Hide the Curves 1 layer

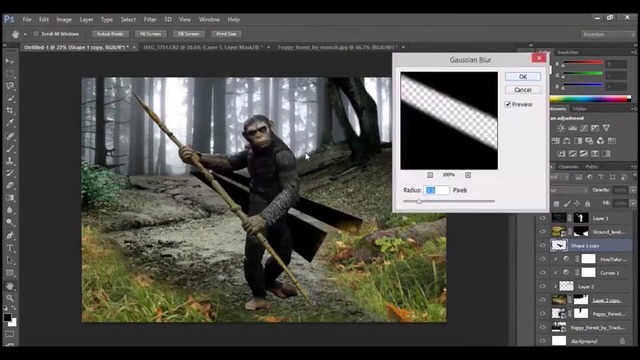pos(542,272)
